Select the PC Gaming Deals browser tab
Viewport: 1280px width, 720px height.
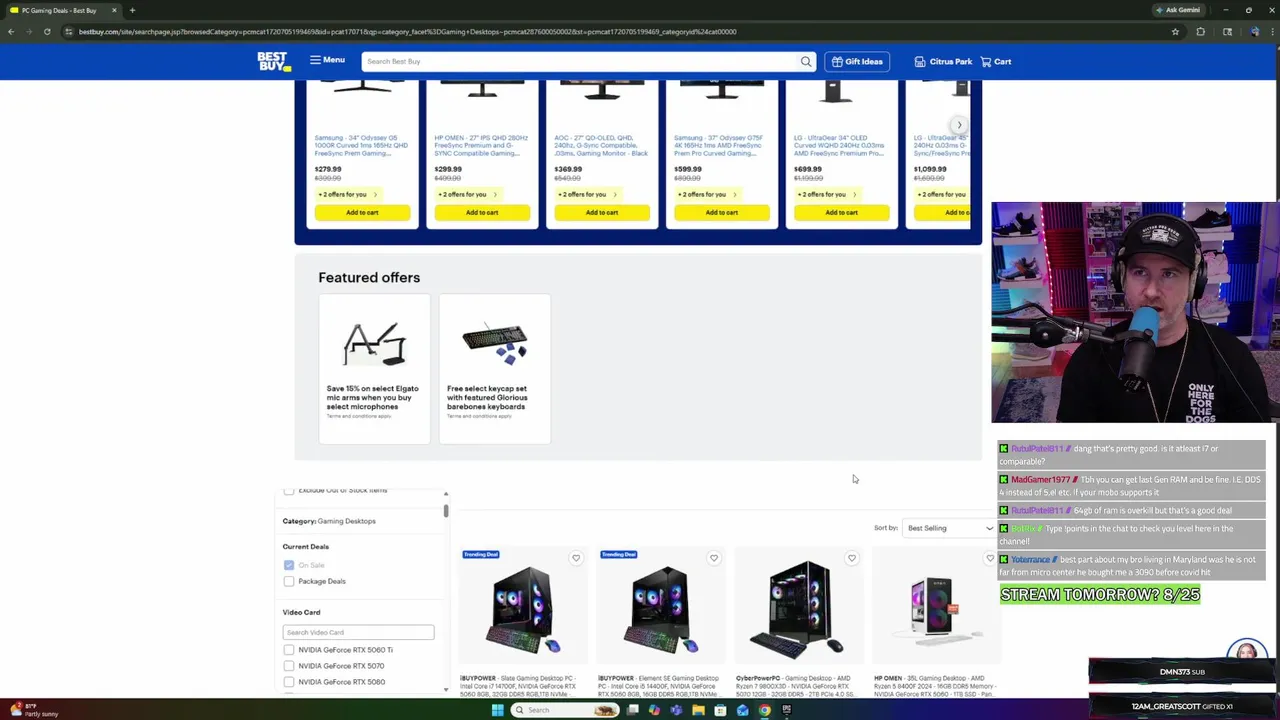[62, 10]
